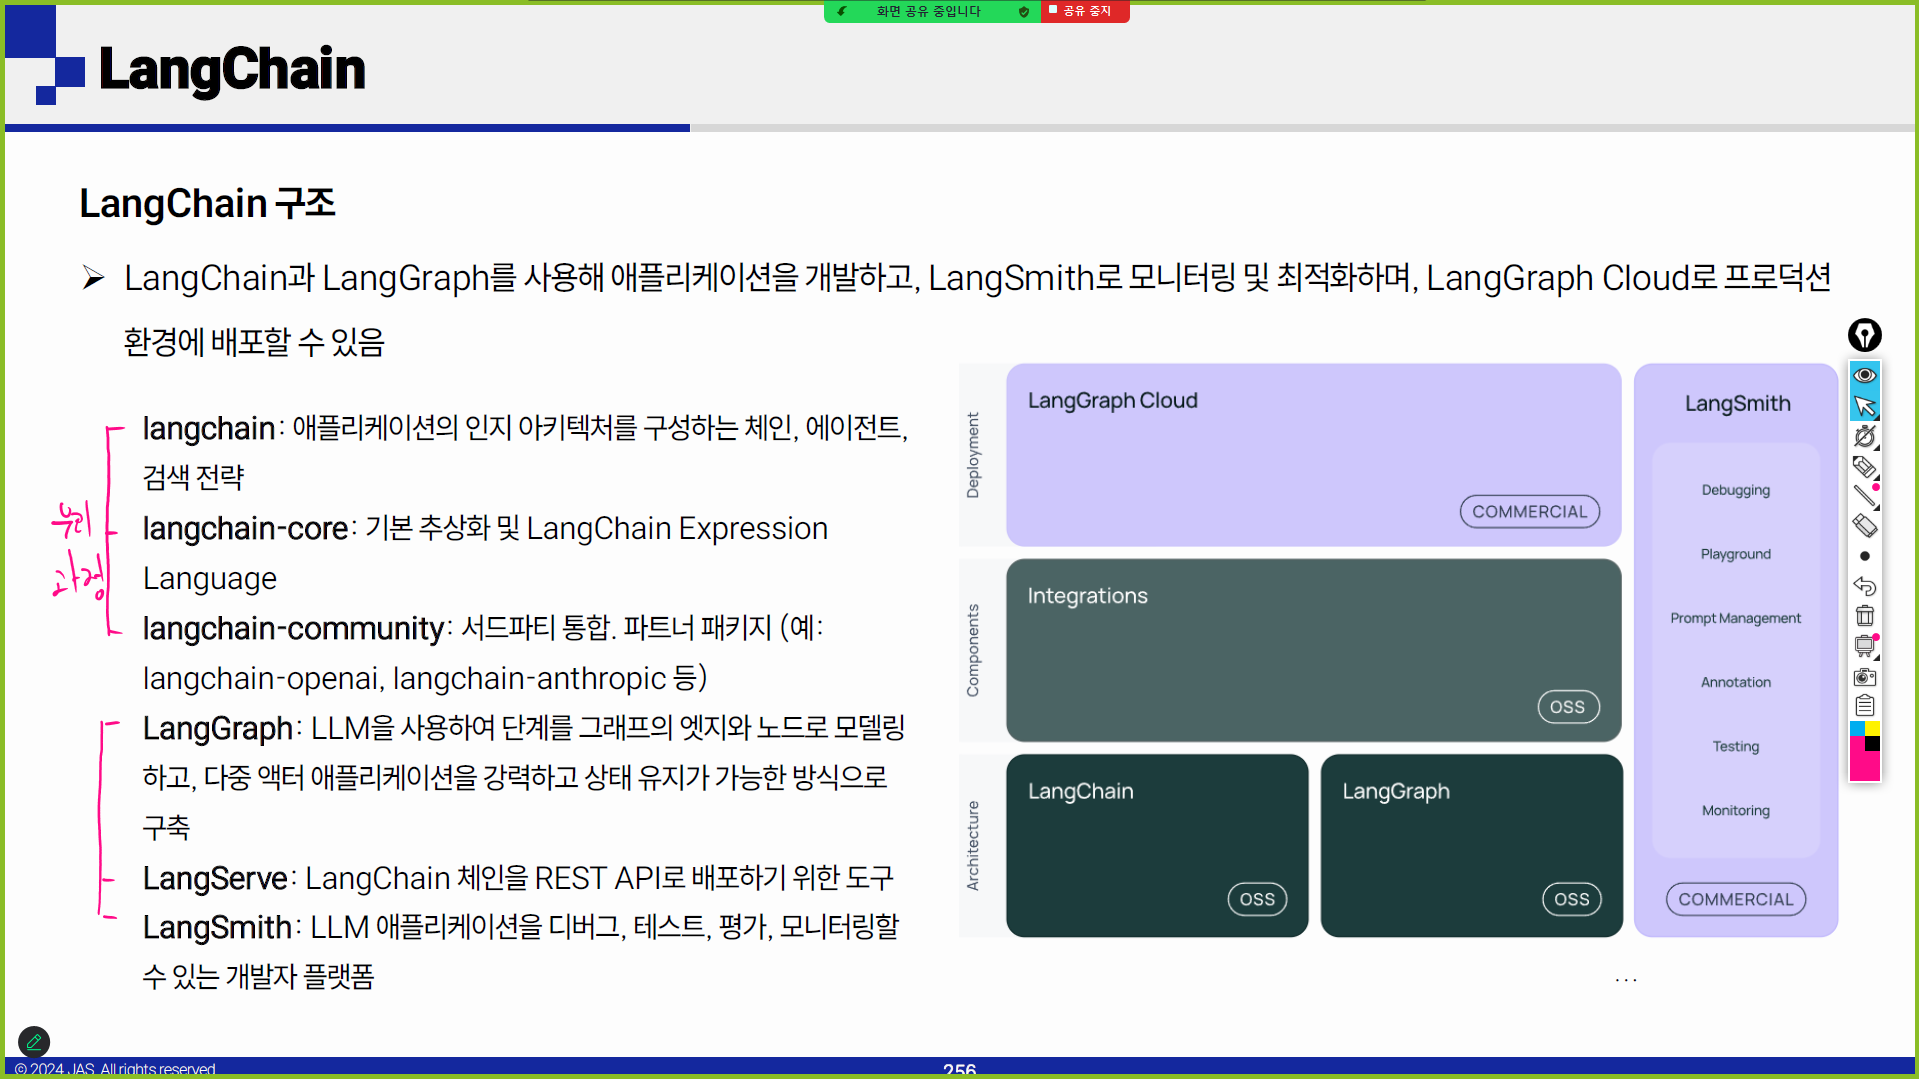Screen dimensions: 1919x1079
Task: Pick the yellow color swatch
Action: coord(1872,729)
